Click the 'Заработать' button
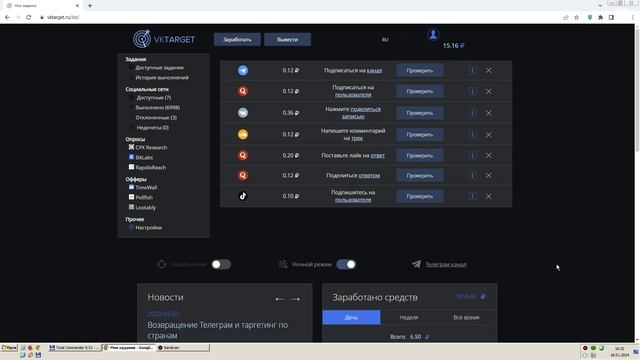This screenshot has width=640, height=360. pyautogui.click(x=237, y=40)
